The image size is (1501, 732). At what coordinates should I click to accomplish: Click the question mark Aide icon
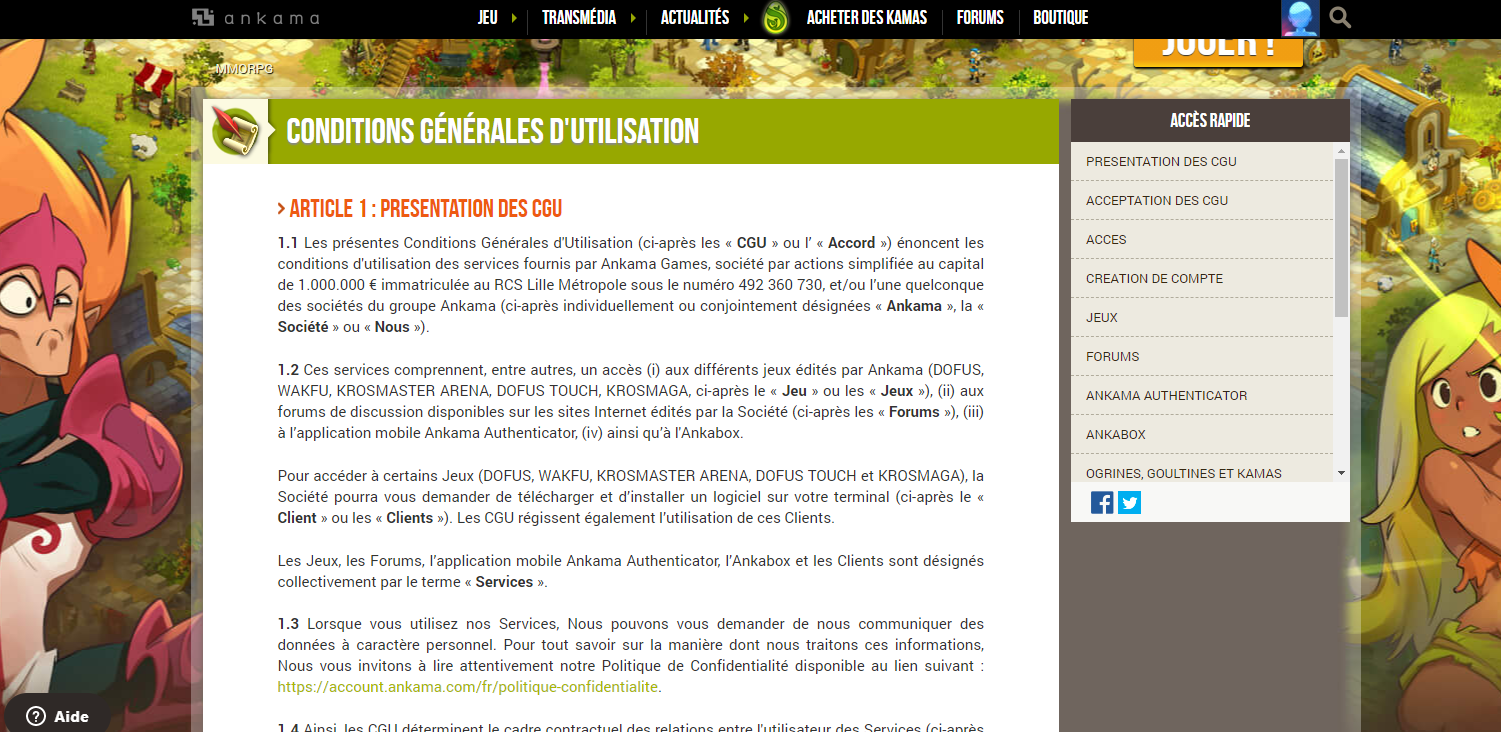pyautogui.click(x=36, y=716)
